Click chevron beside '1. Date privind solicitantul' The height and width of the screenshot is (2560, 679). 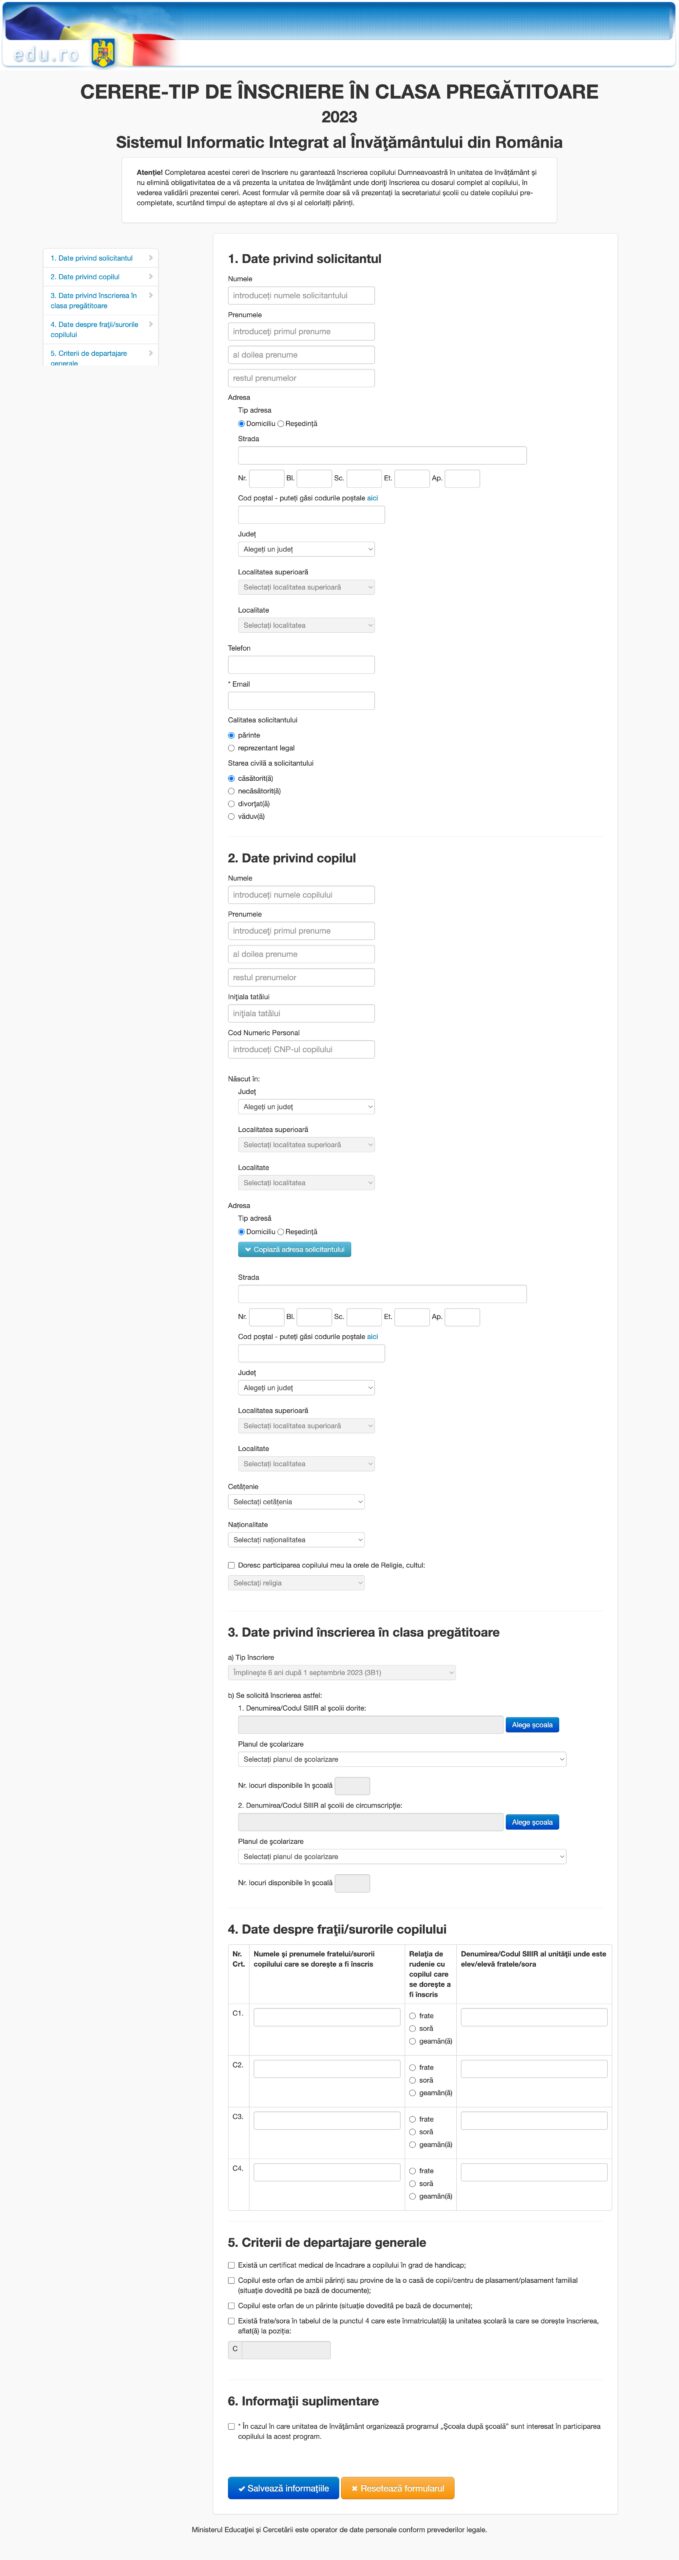(x=151, y=258)
